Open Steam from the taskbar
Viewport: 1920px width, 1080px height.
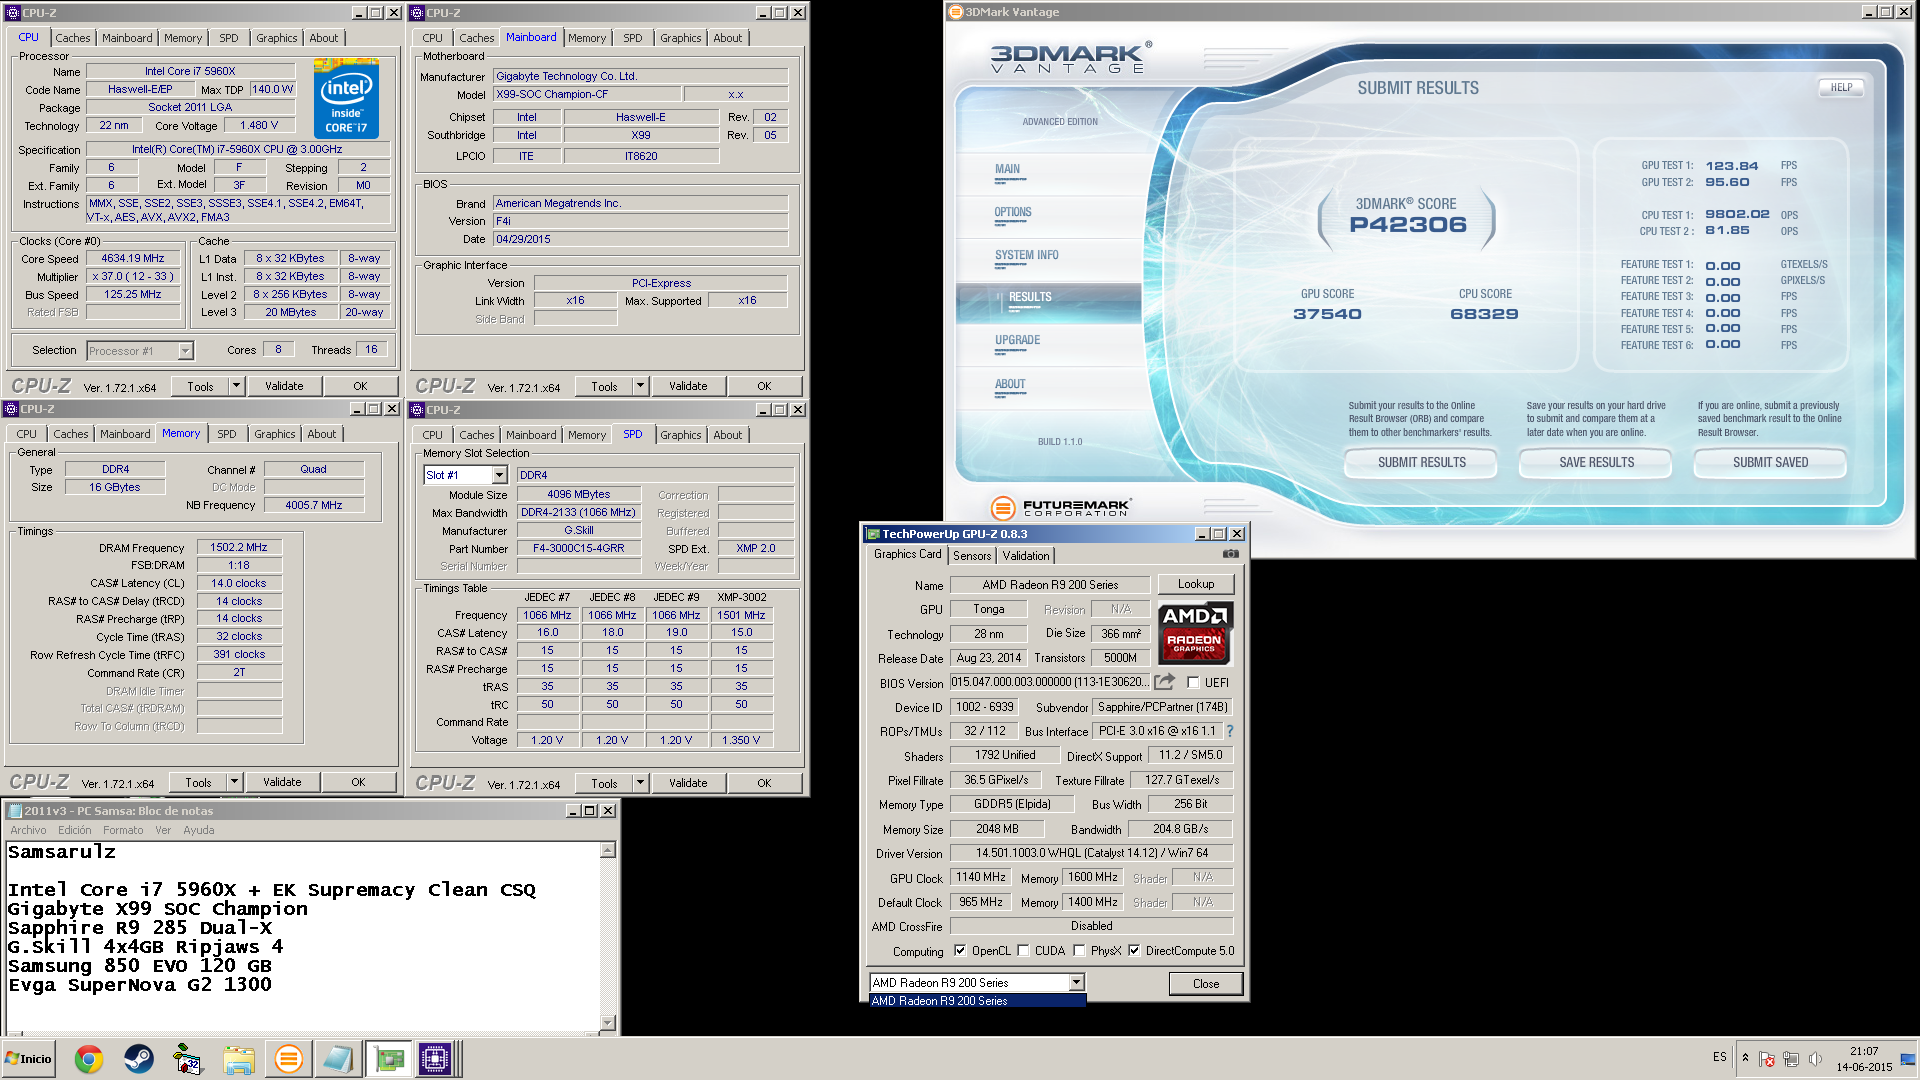139,1059
